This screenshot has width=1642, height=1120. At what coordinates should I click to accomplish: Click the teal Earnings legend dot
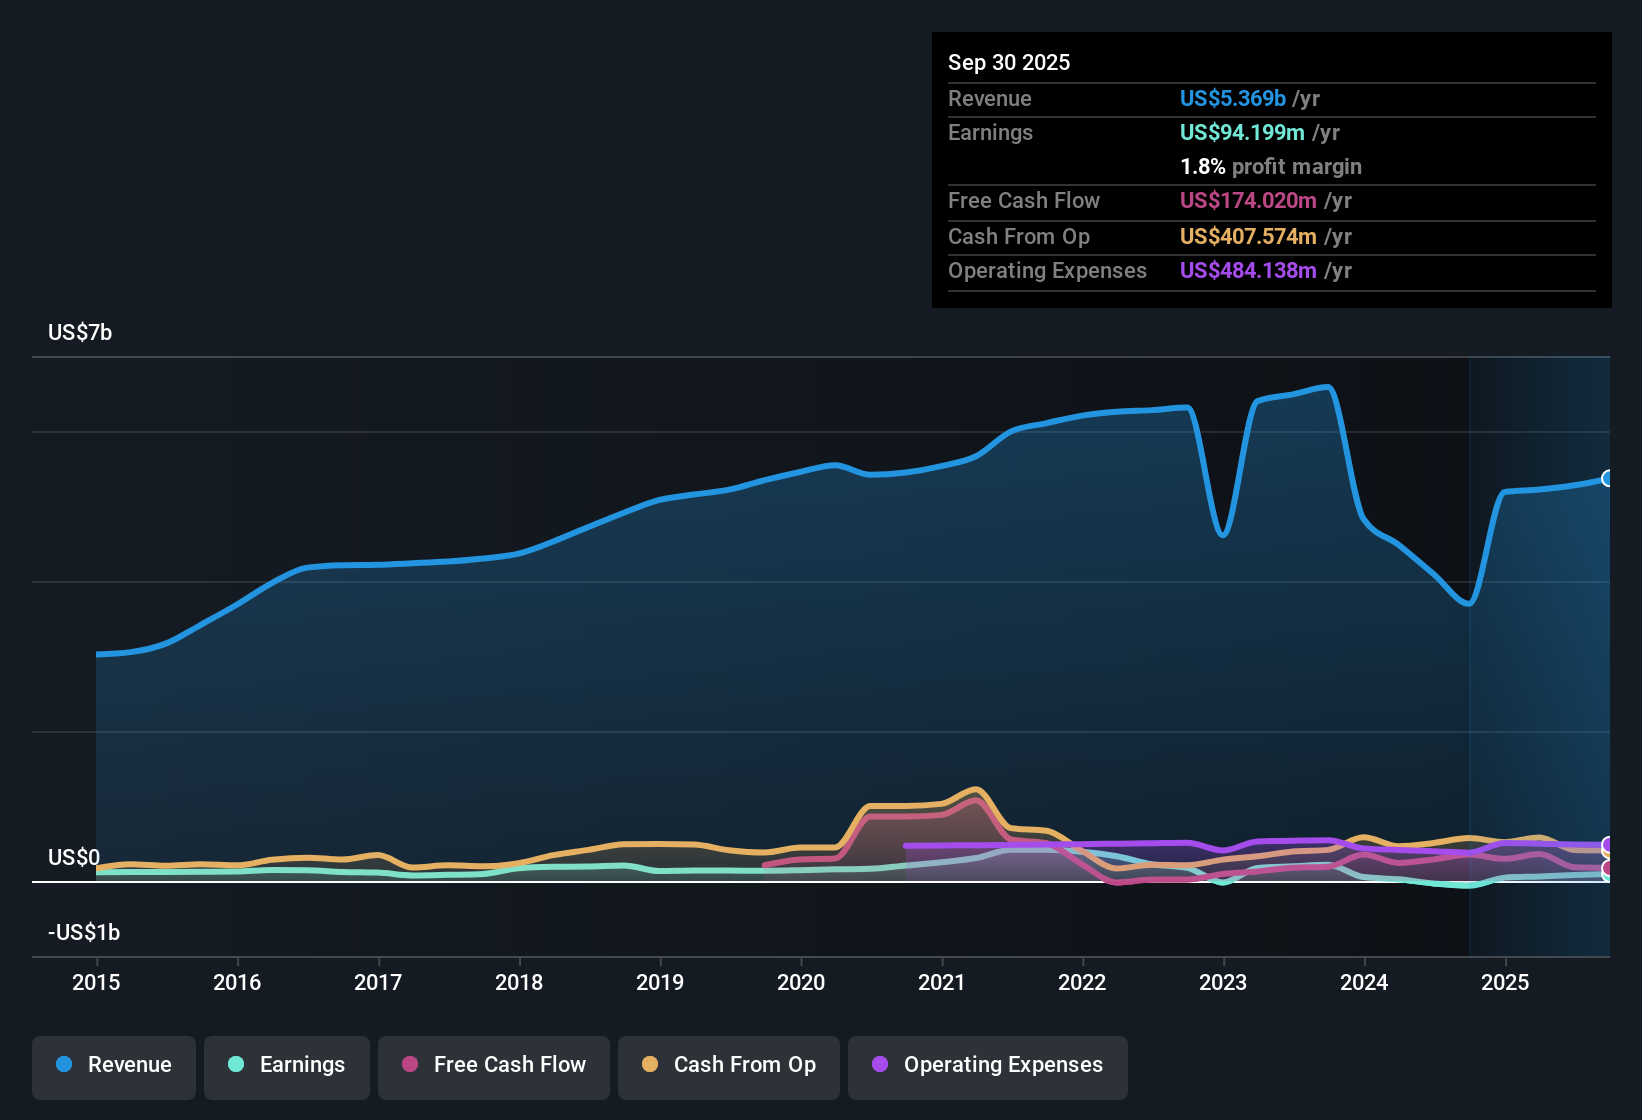click(236, 1065)
